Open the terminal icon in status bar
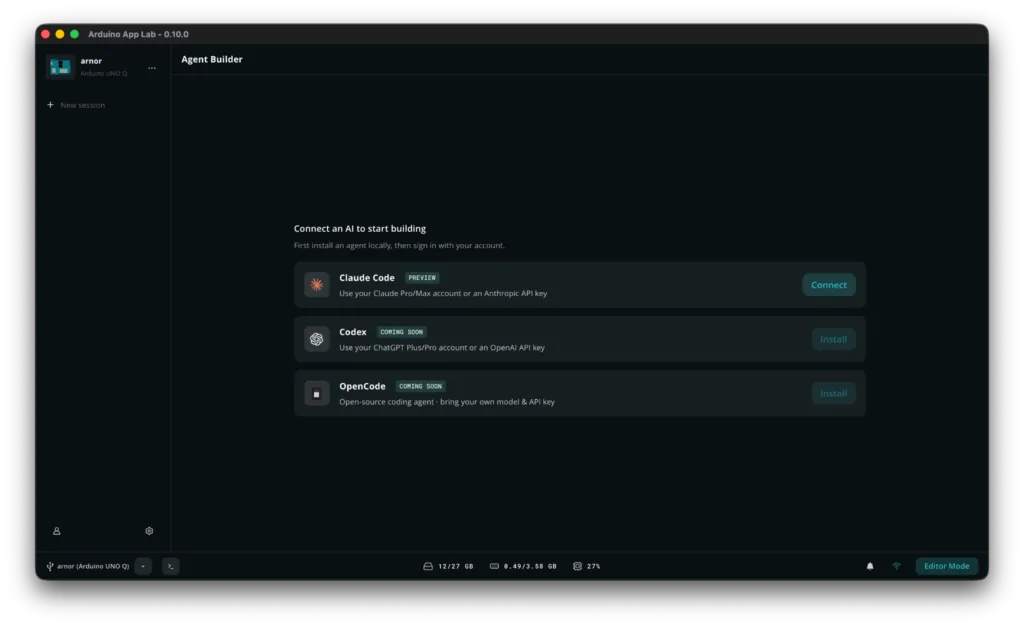 [x=170, y=566]
